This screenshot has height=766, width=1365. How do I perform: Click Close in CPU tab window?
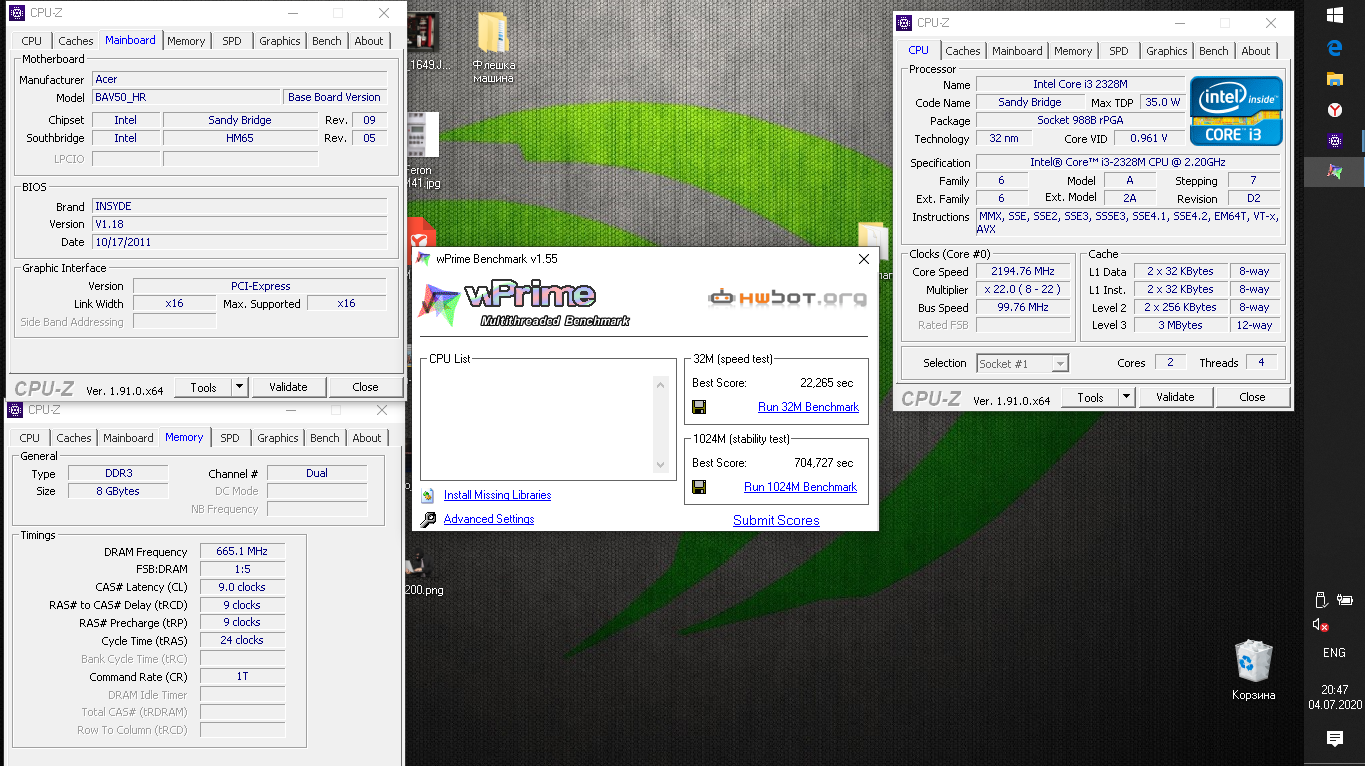pos(1252,397)
